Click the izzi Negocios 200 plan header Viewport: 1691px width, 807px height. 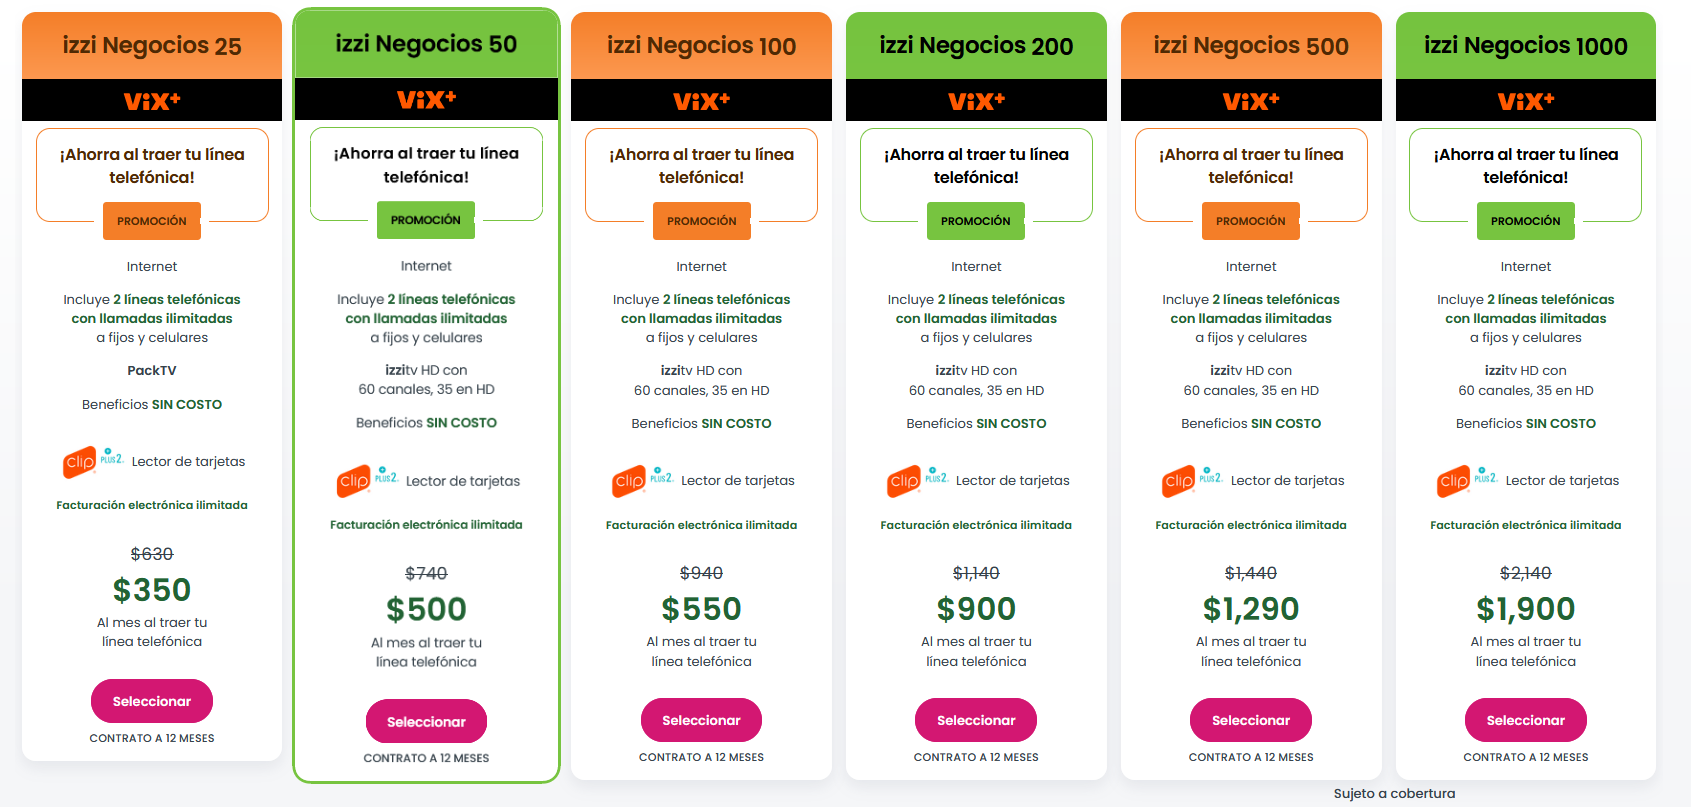976,46
